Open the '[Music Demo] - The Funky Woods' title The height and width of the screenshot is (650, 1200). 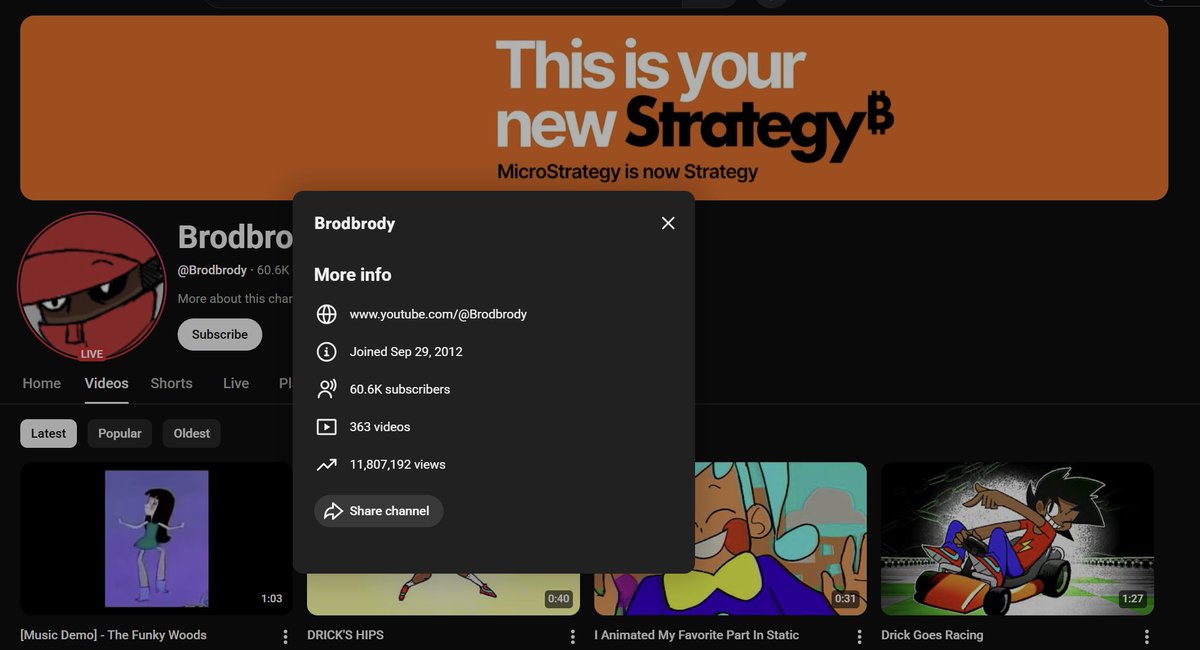(113, 635)
